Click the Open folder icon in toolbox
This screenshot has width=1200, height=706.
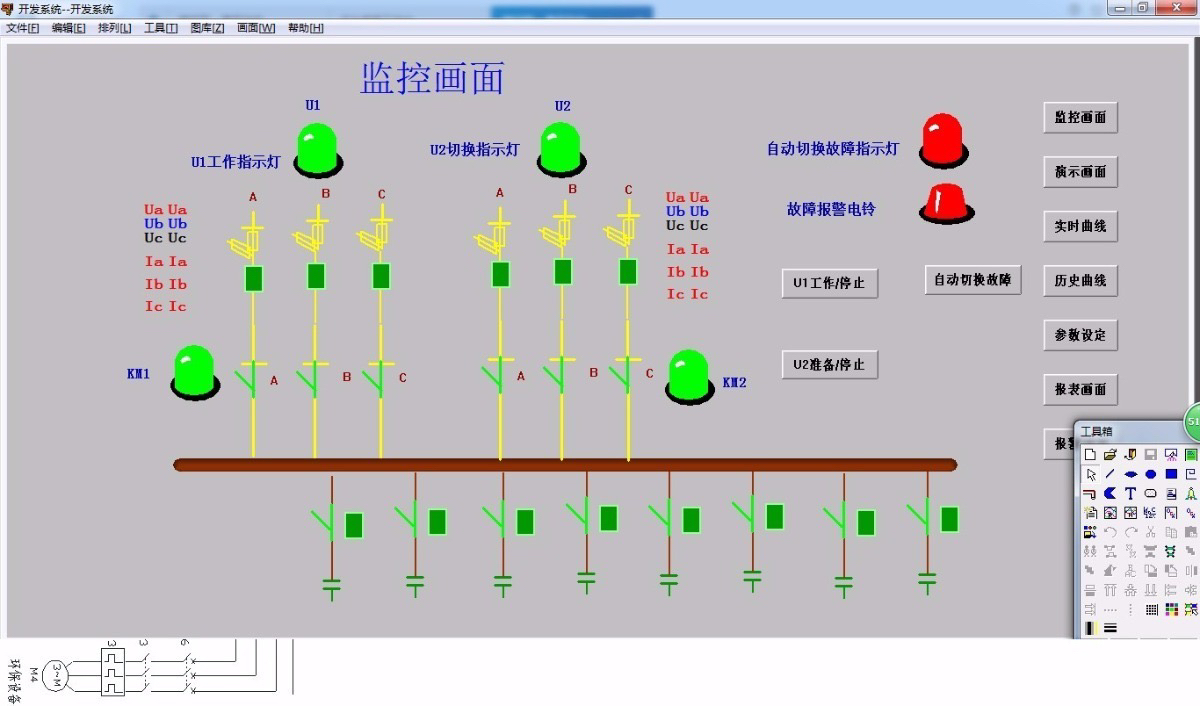tap(1110, 454)
